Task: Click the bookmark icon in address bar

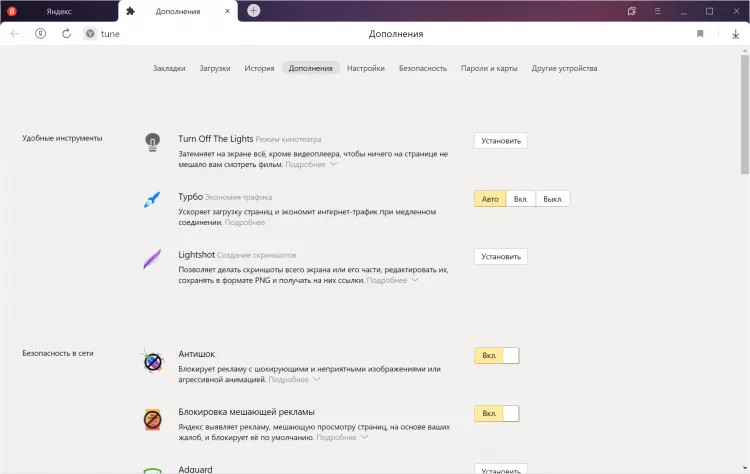Action: tap(700, 33)
